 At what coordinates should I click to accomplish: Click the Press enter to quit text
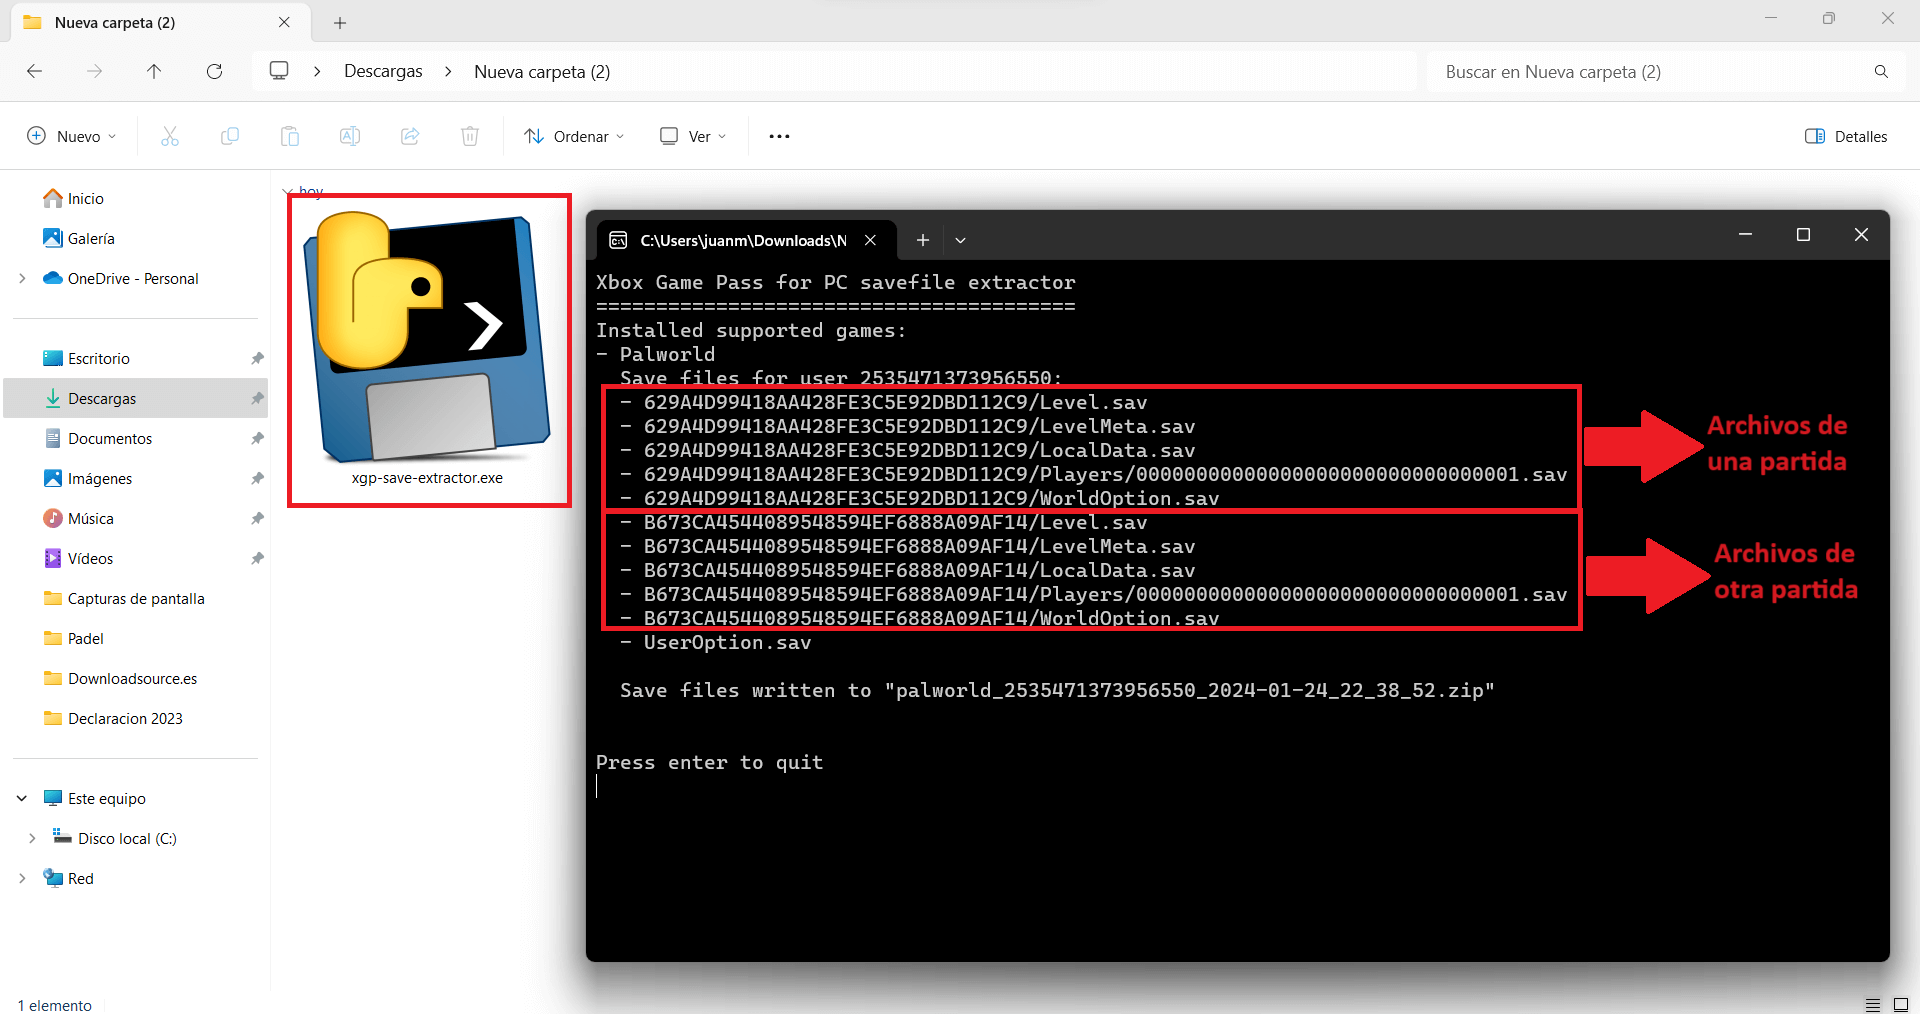(710, 762)
